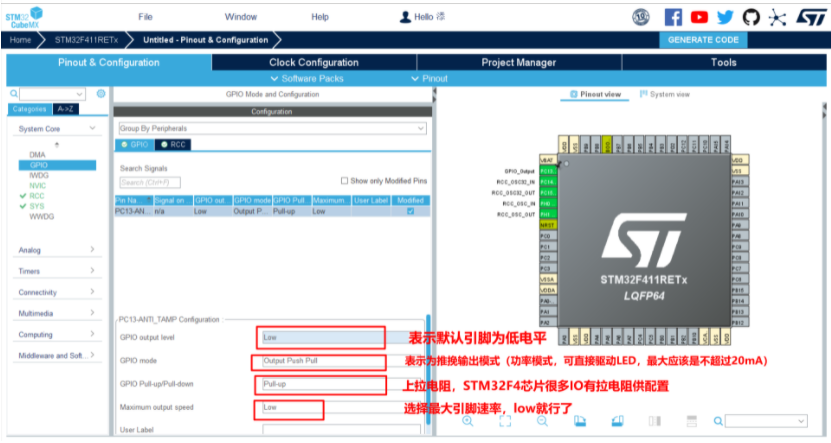This screenshot has height=443, width=831.
Task: Open the Twitter icon link
Action: point(725,17)
